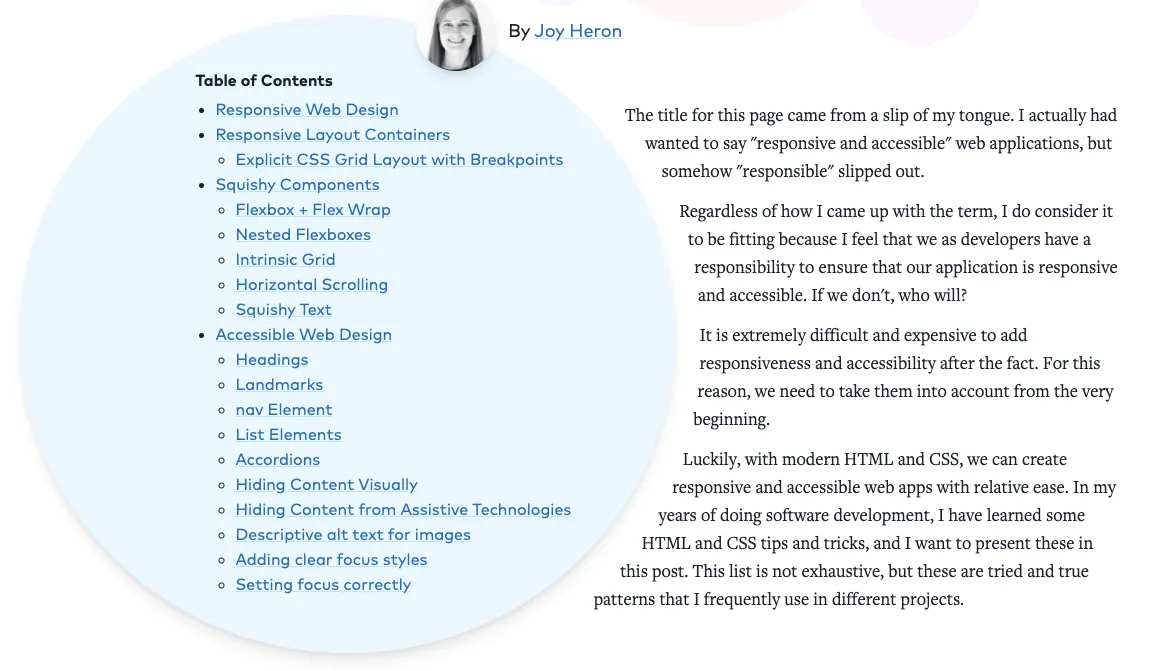Image resolution: width=1168 pixels, height=671 pixels.
Task: Go to the Intrinsic Grid section
Action: (x=285, y=260)
